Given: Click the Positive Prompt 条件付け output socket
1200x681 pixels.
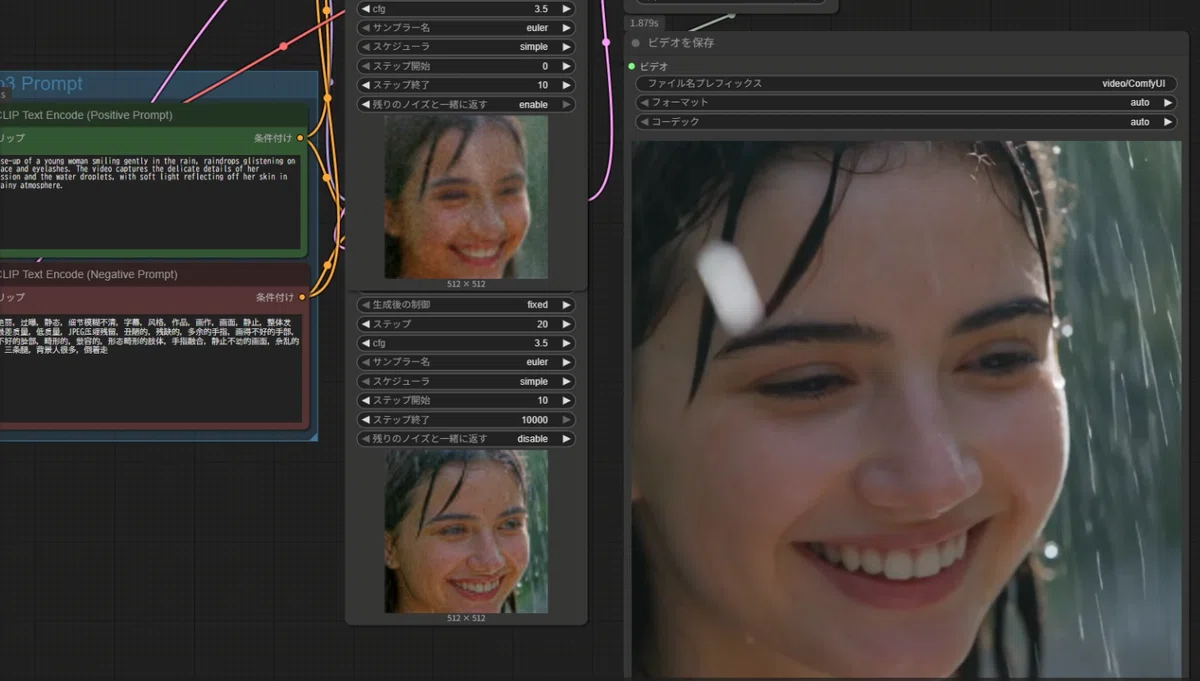Looking at the screenshot, I should 301,138.
